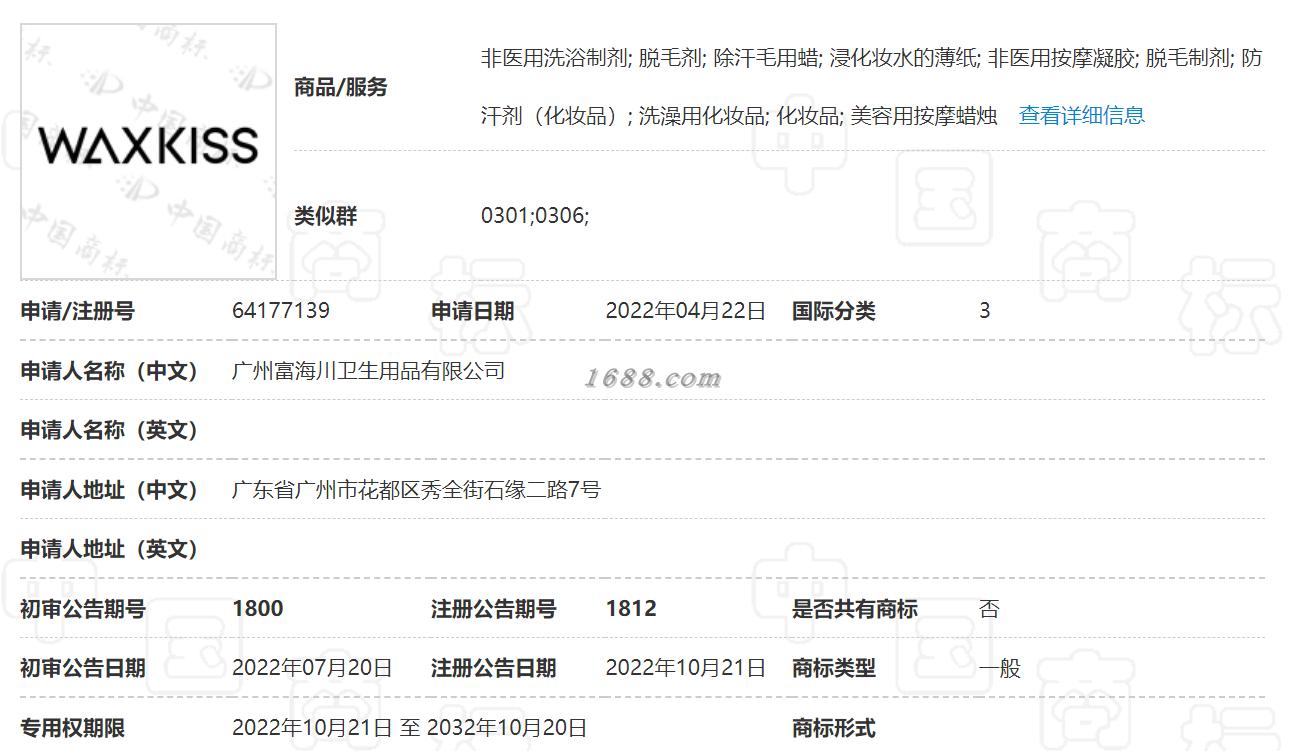
Task: Click the 申请人名称（中文） label
Action: coord(110,371)
